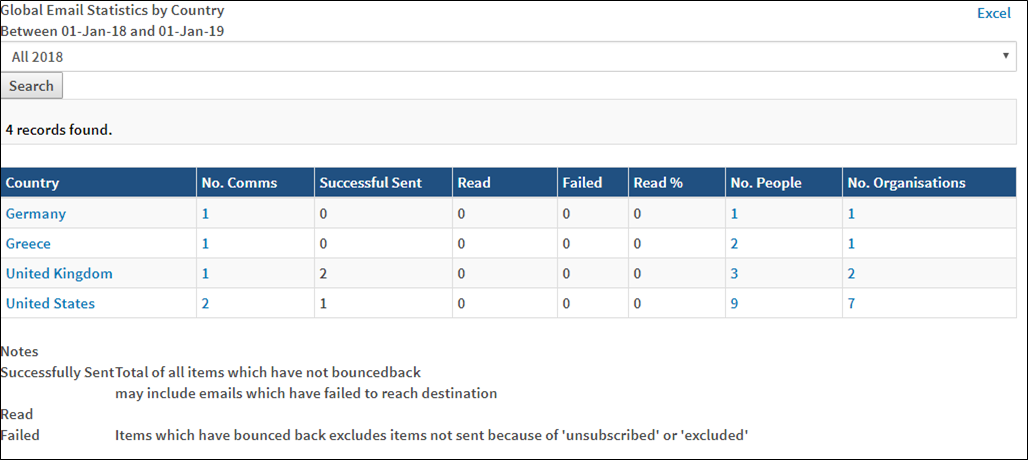Open the United Kingdom country link

(59, 273)
